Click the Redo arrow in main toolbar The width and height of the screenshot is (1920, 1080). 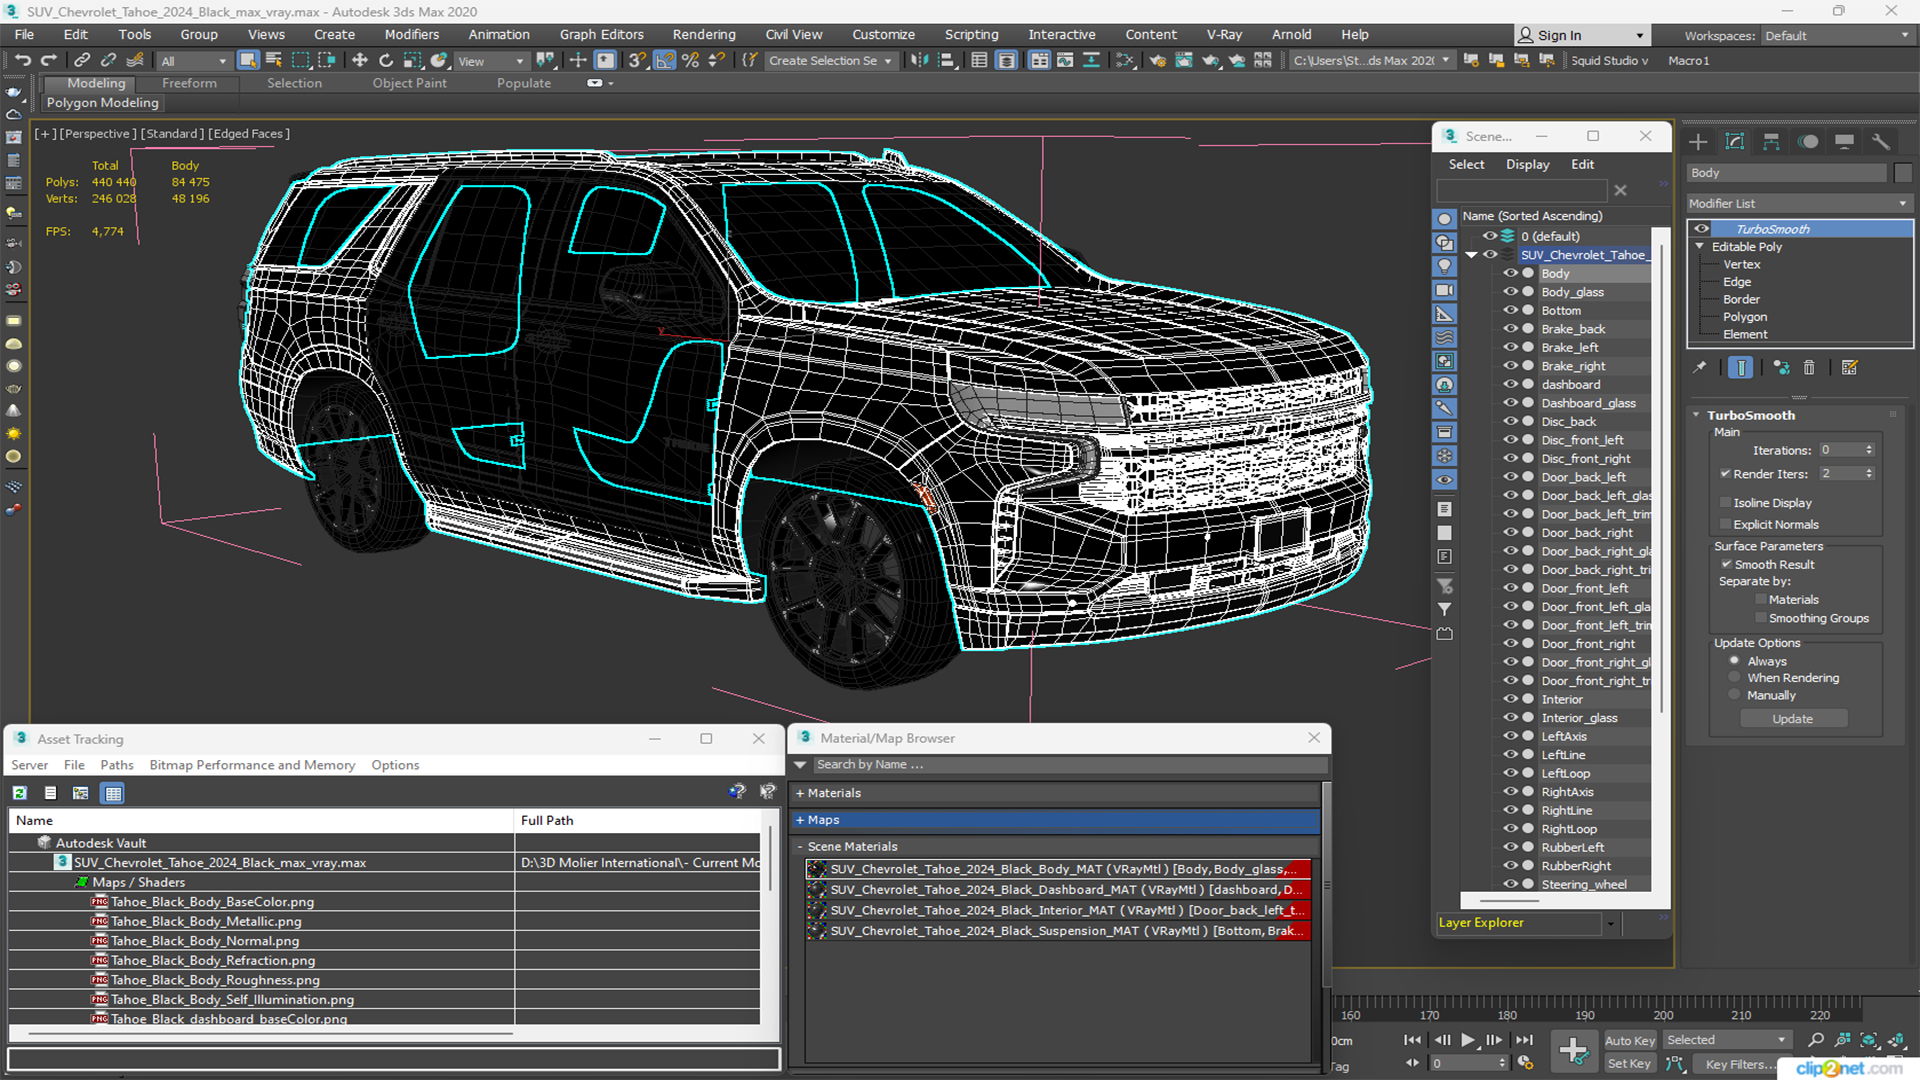point(48,61)
